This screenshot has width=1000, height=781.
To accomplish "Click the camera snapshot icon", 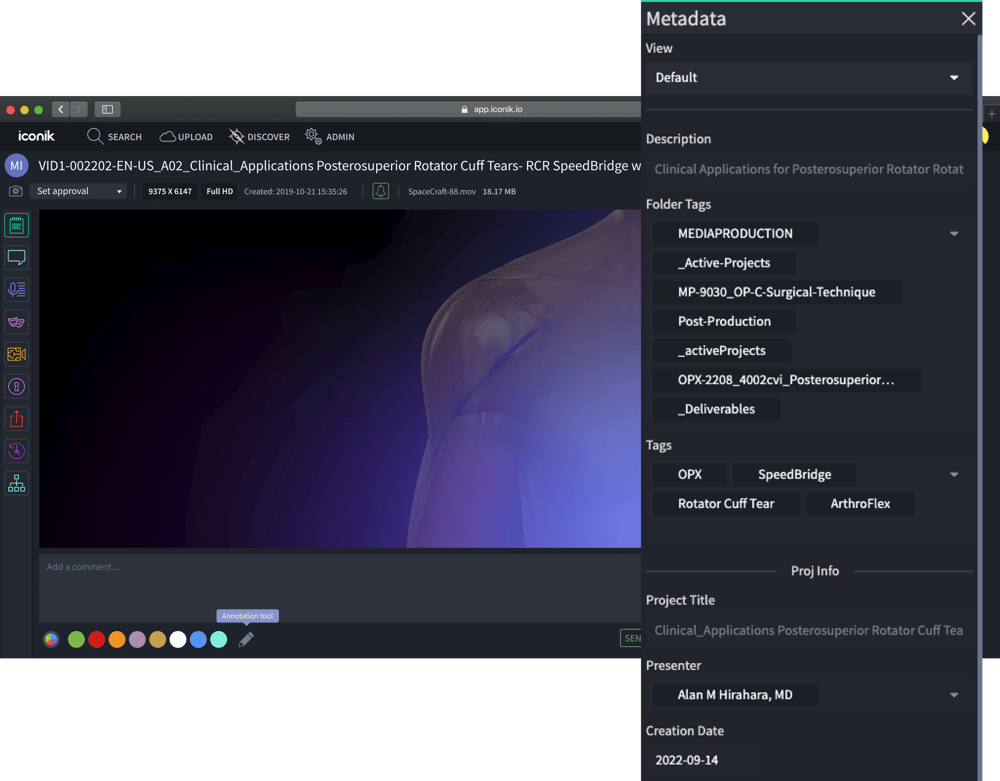I will click(x=16, y=191).
